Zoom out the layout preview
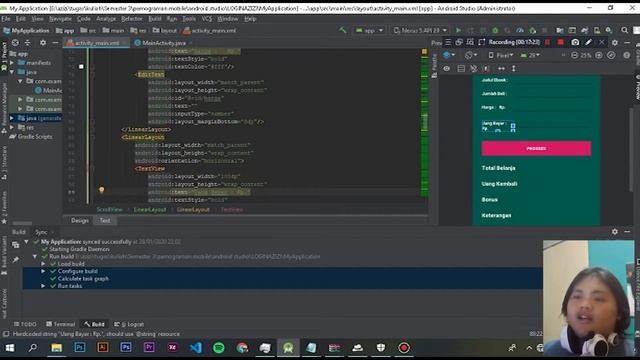 (x=574, y=55)
